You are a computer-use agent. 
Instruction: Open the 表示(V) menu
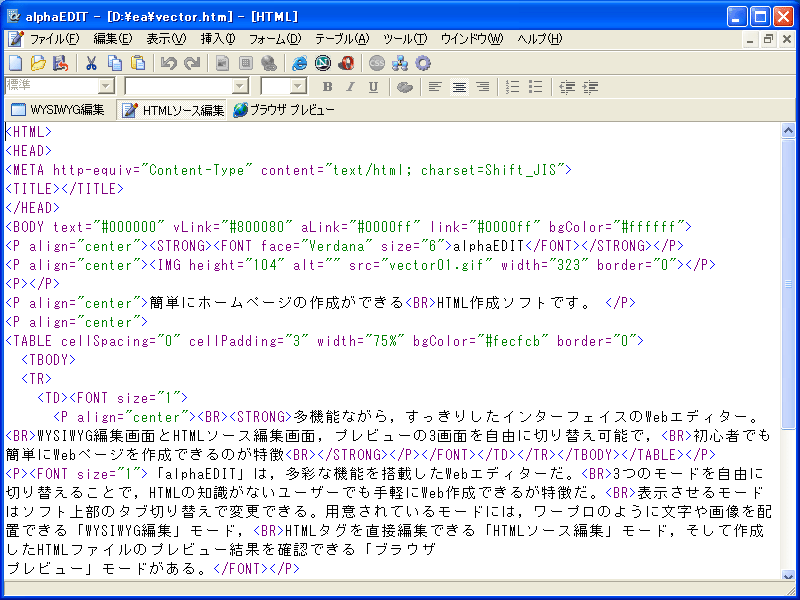coord(166,39)
